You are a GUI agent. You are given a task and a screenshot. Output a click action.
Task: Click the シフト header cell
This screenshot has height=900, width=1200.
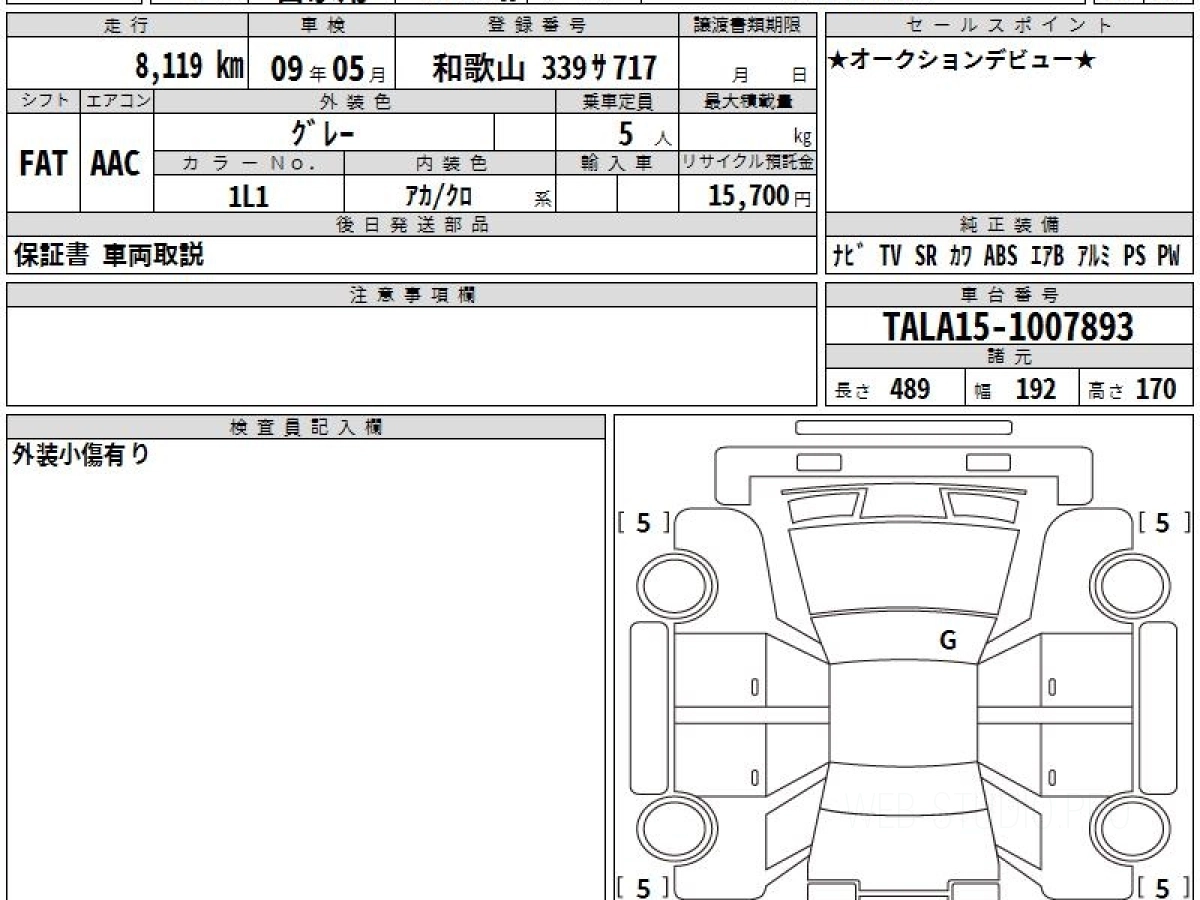coord(43,101)
